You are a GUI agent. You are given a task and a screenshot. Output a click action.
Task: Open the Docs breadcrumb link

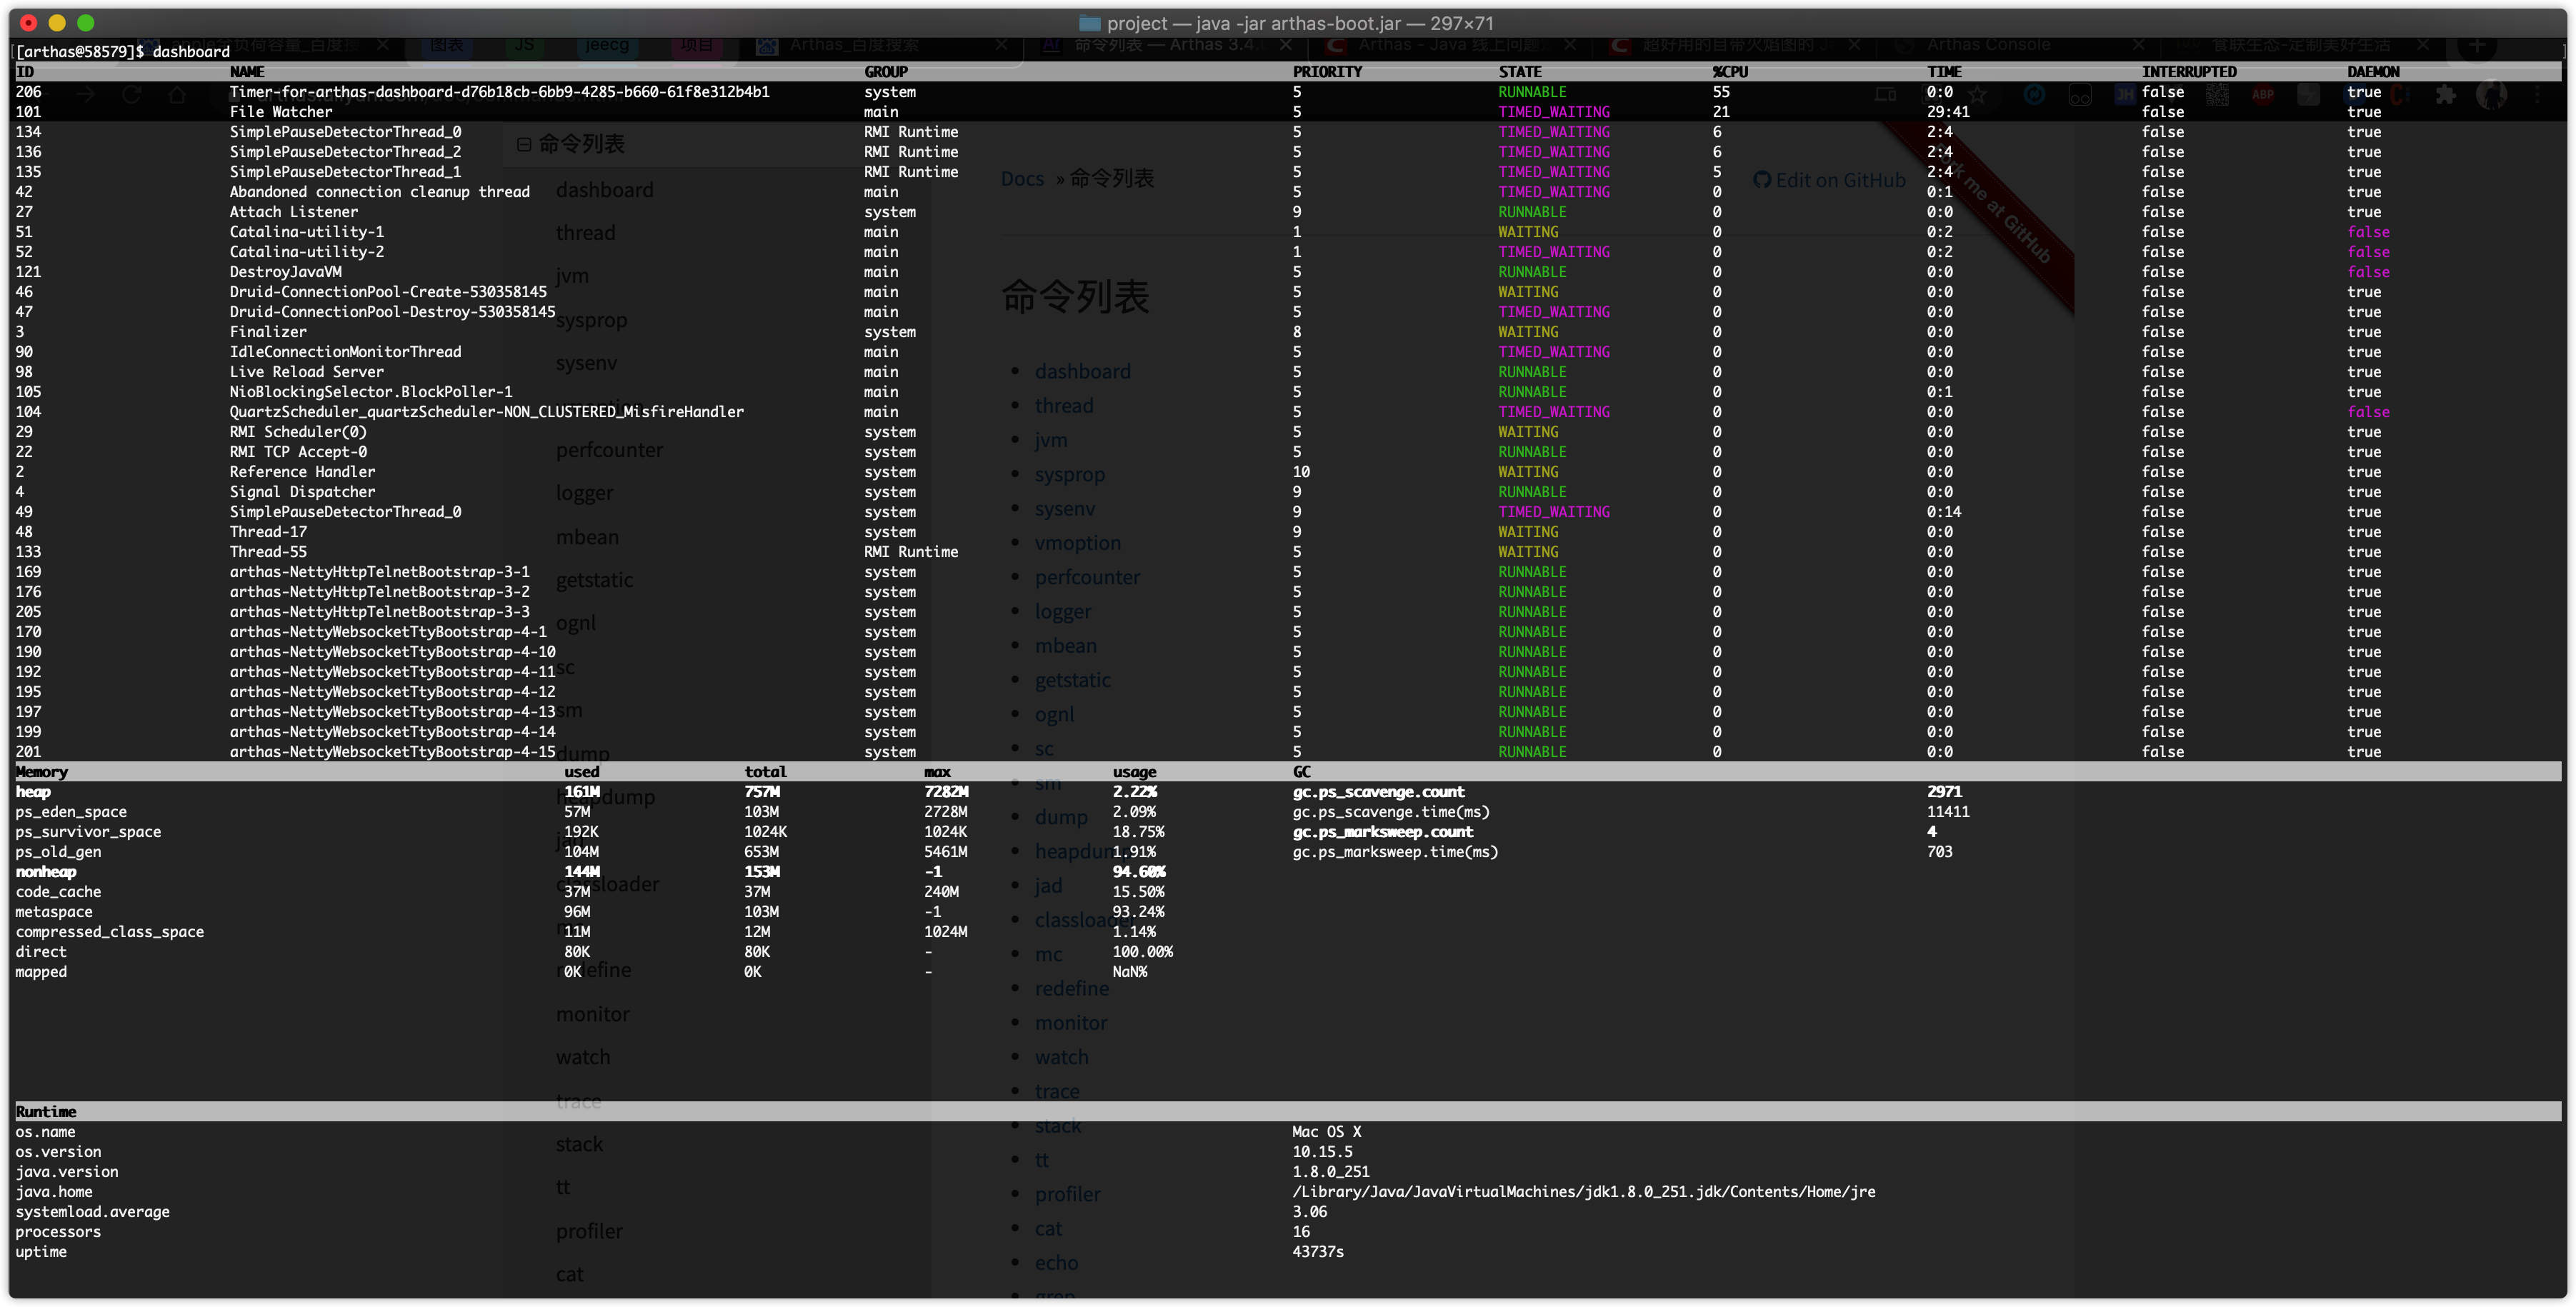pos(1022,179)
